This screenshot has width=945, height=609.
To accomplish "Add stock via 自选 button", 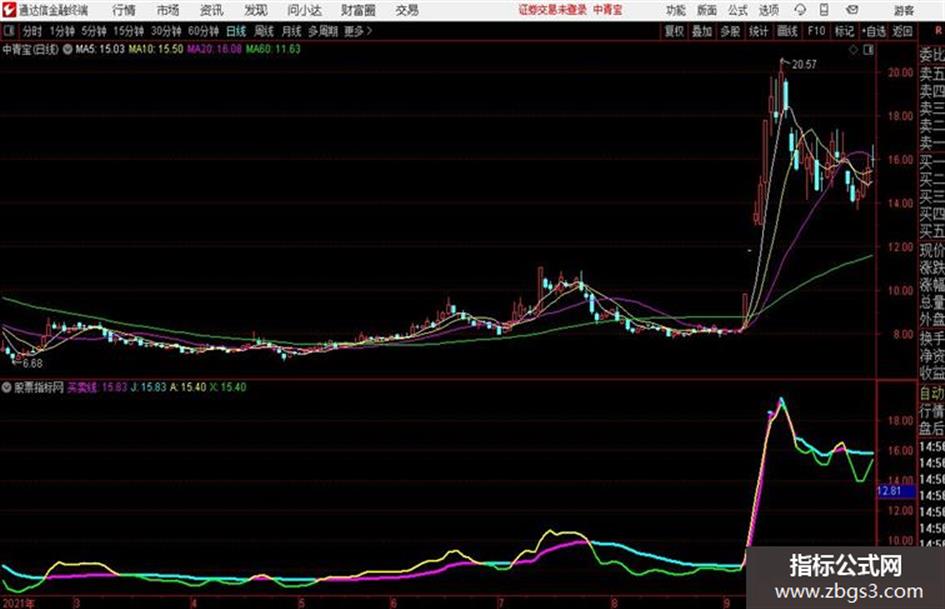I will tap(874, 31).
